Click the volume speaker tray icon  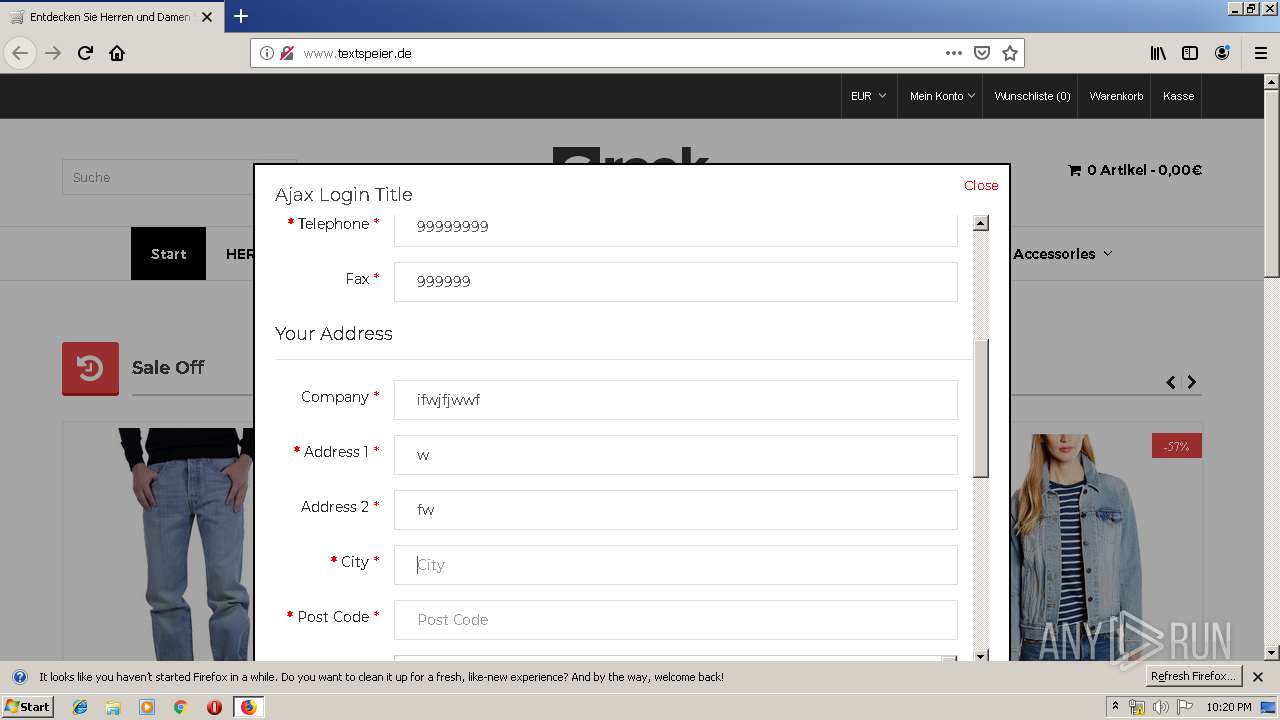(x=1160, y=707)
